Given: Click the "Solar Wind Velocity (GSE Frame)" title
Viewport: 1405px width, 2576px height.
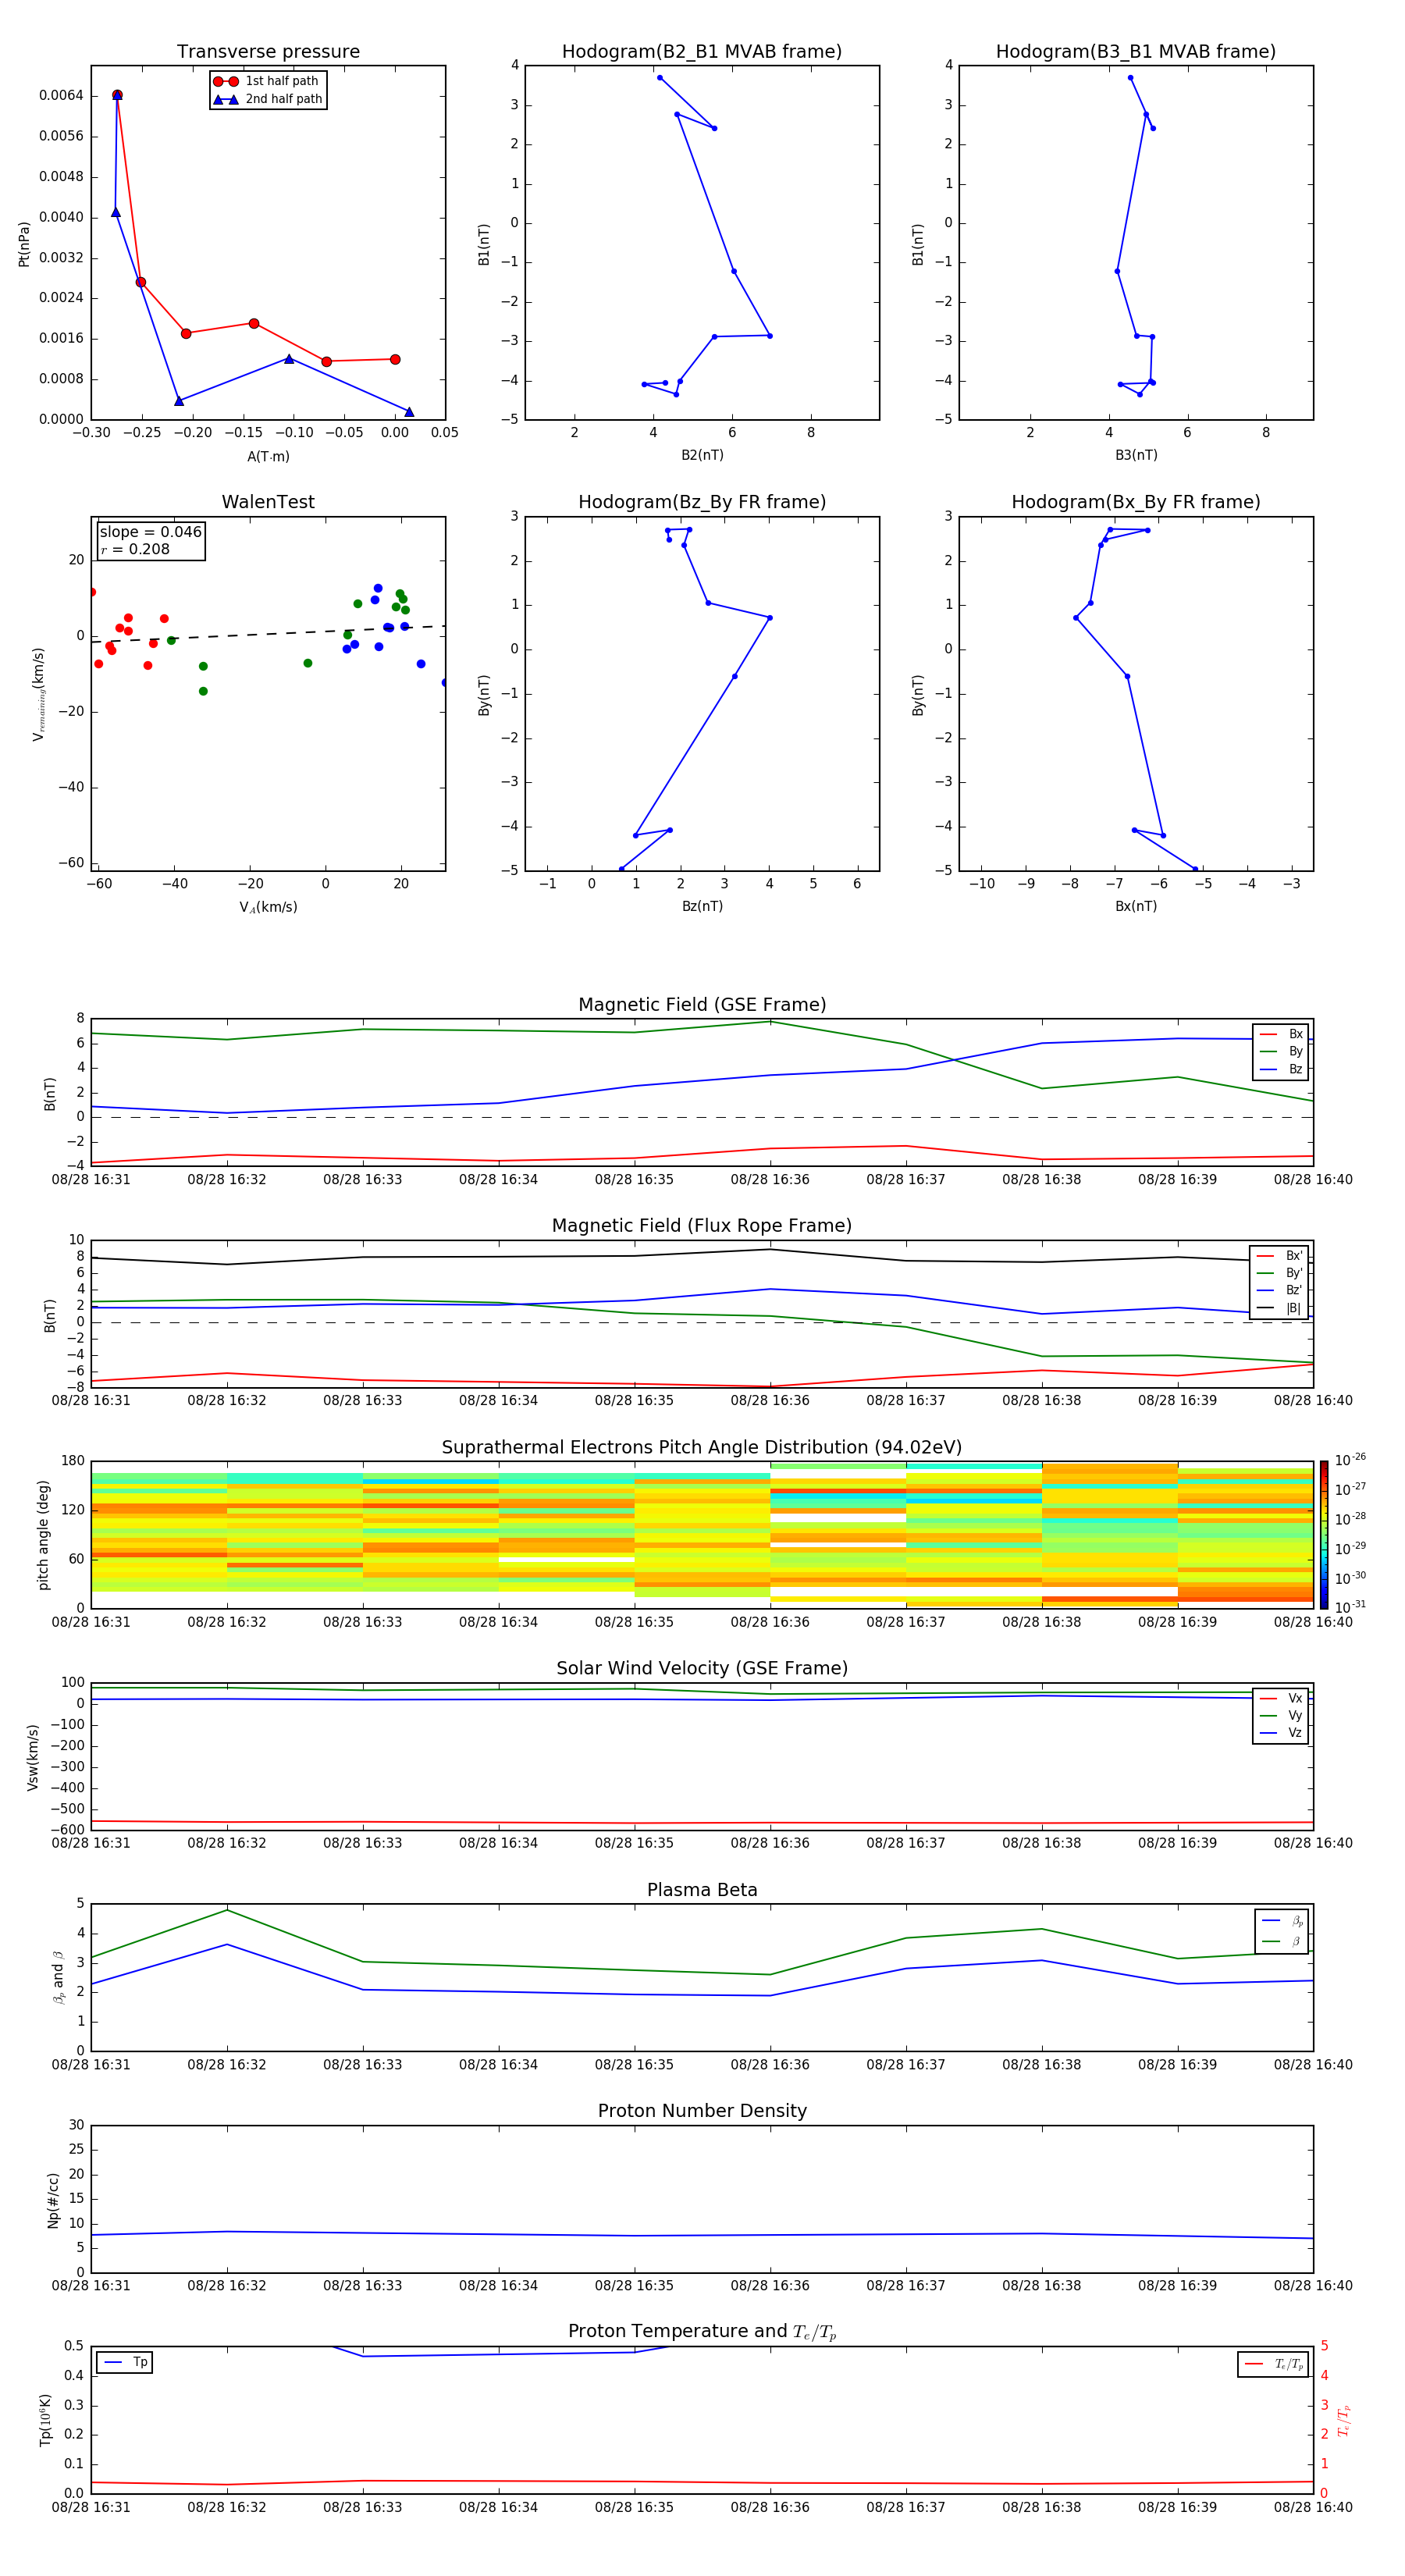Looking at the screenshot, I should click(702, 1668).
